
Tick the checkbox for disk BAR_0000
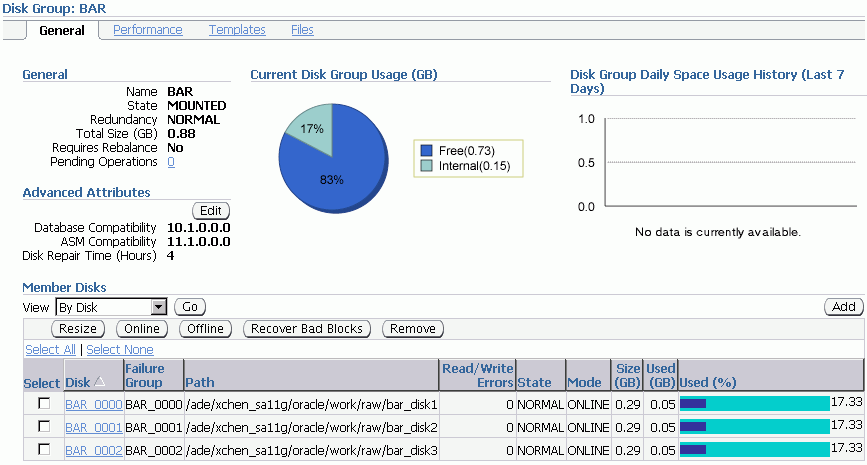point(44,404)
